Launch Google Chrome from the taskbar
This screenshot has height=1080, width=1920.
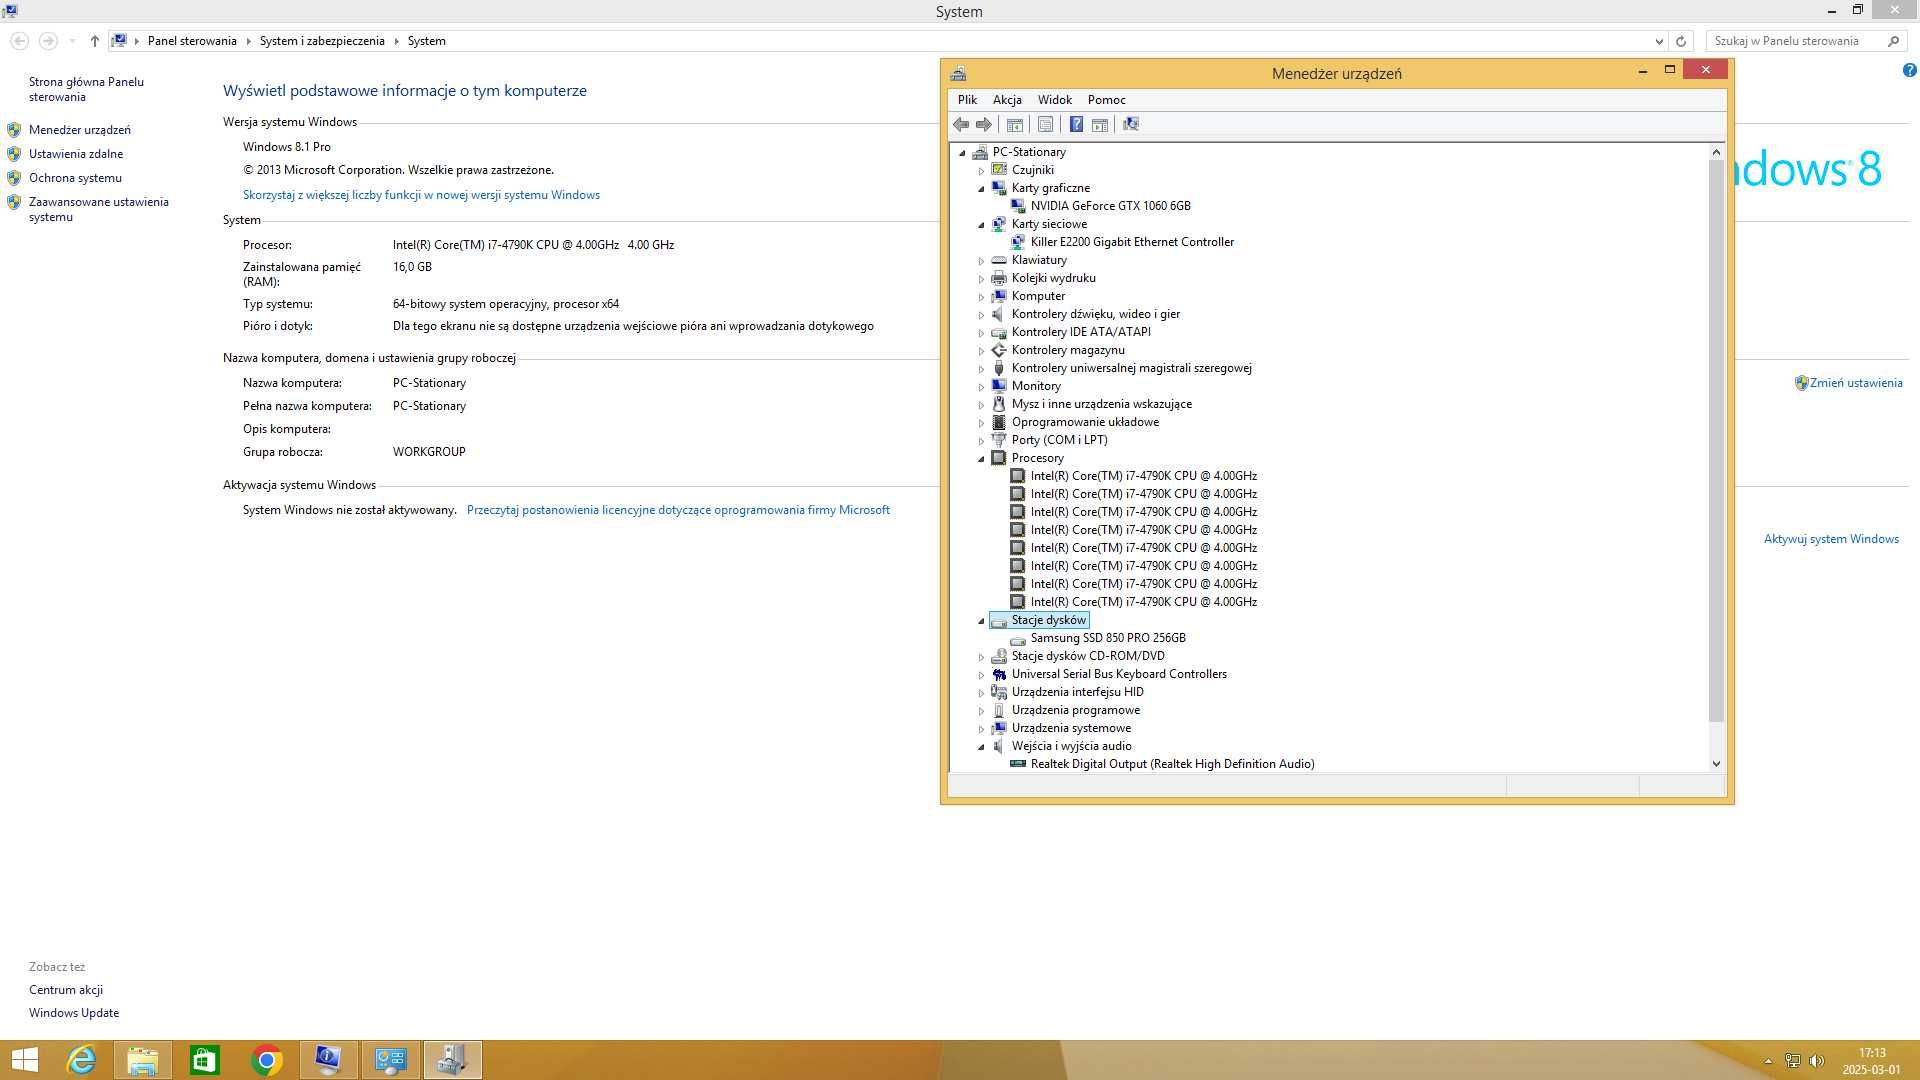[x=267, y=1060]
